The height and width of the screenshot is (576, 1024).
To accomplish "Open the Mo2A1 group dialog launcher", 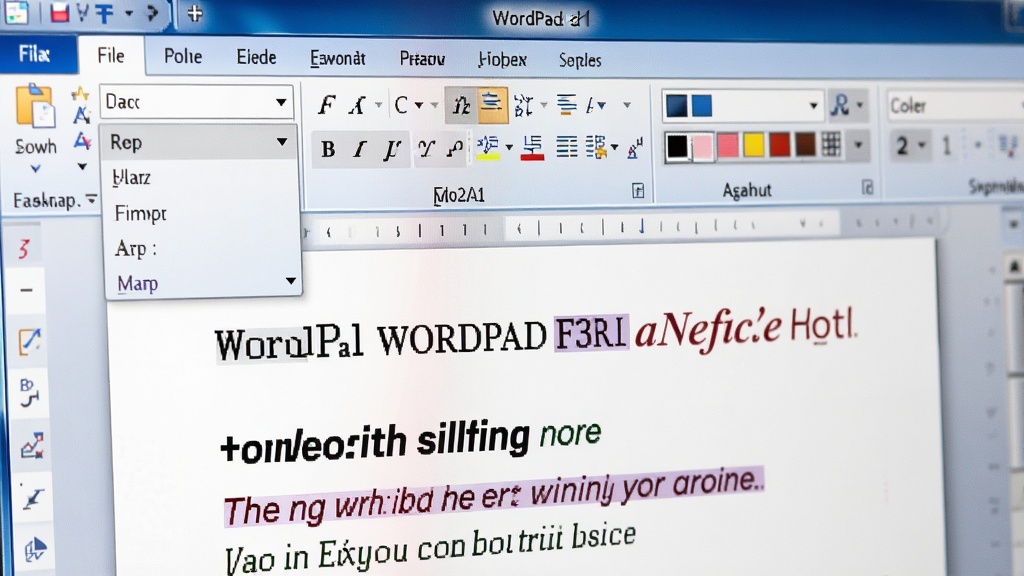I will pos(638,191).
